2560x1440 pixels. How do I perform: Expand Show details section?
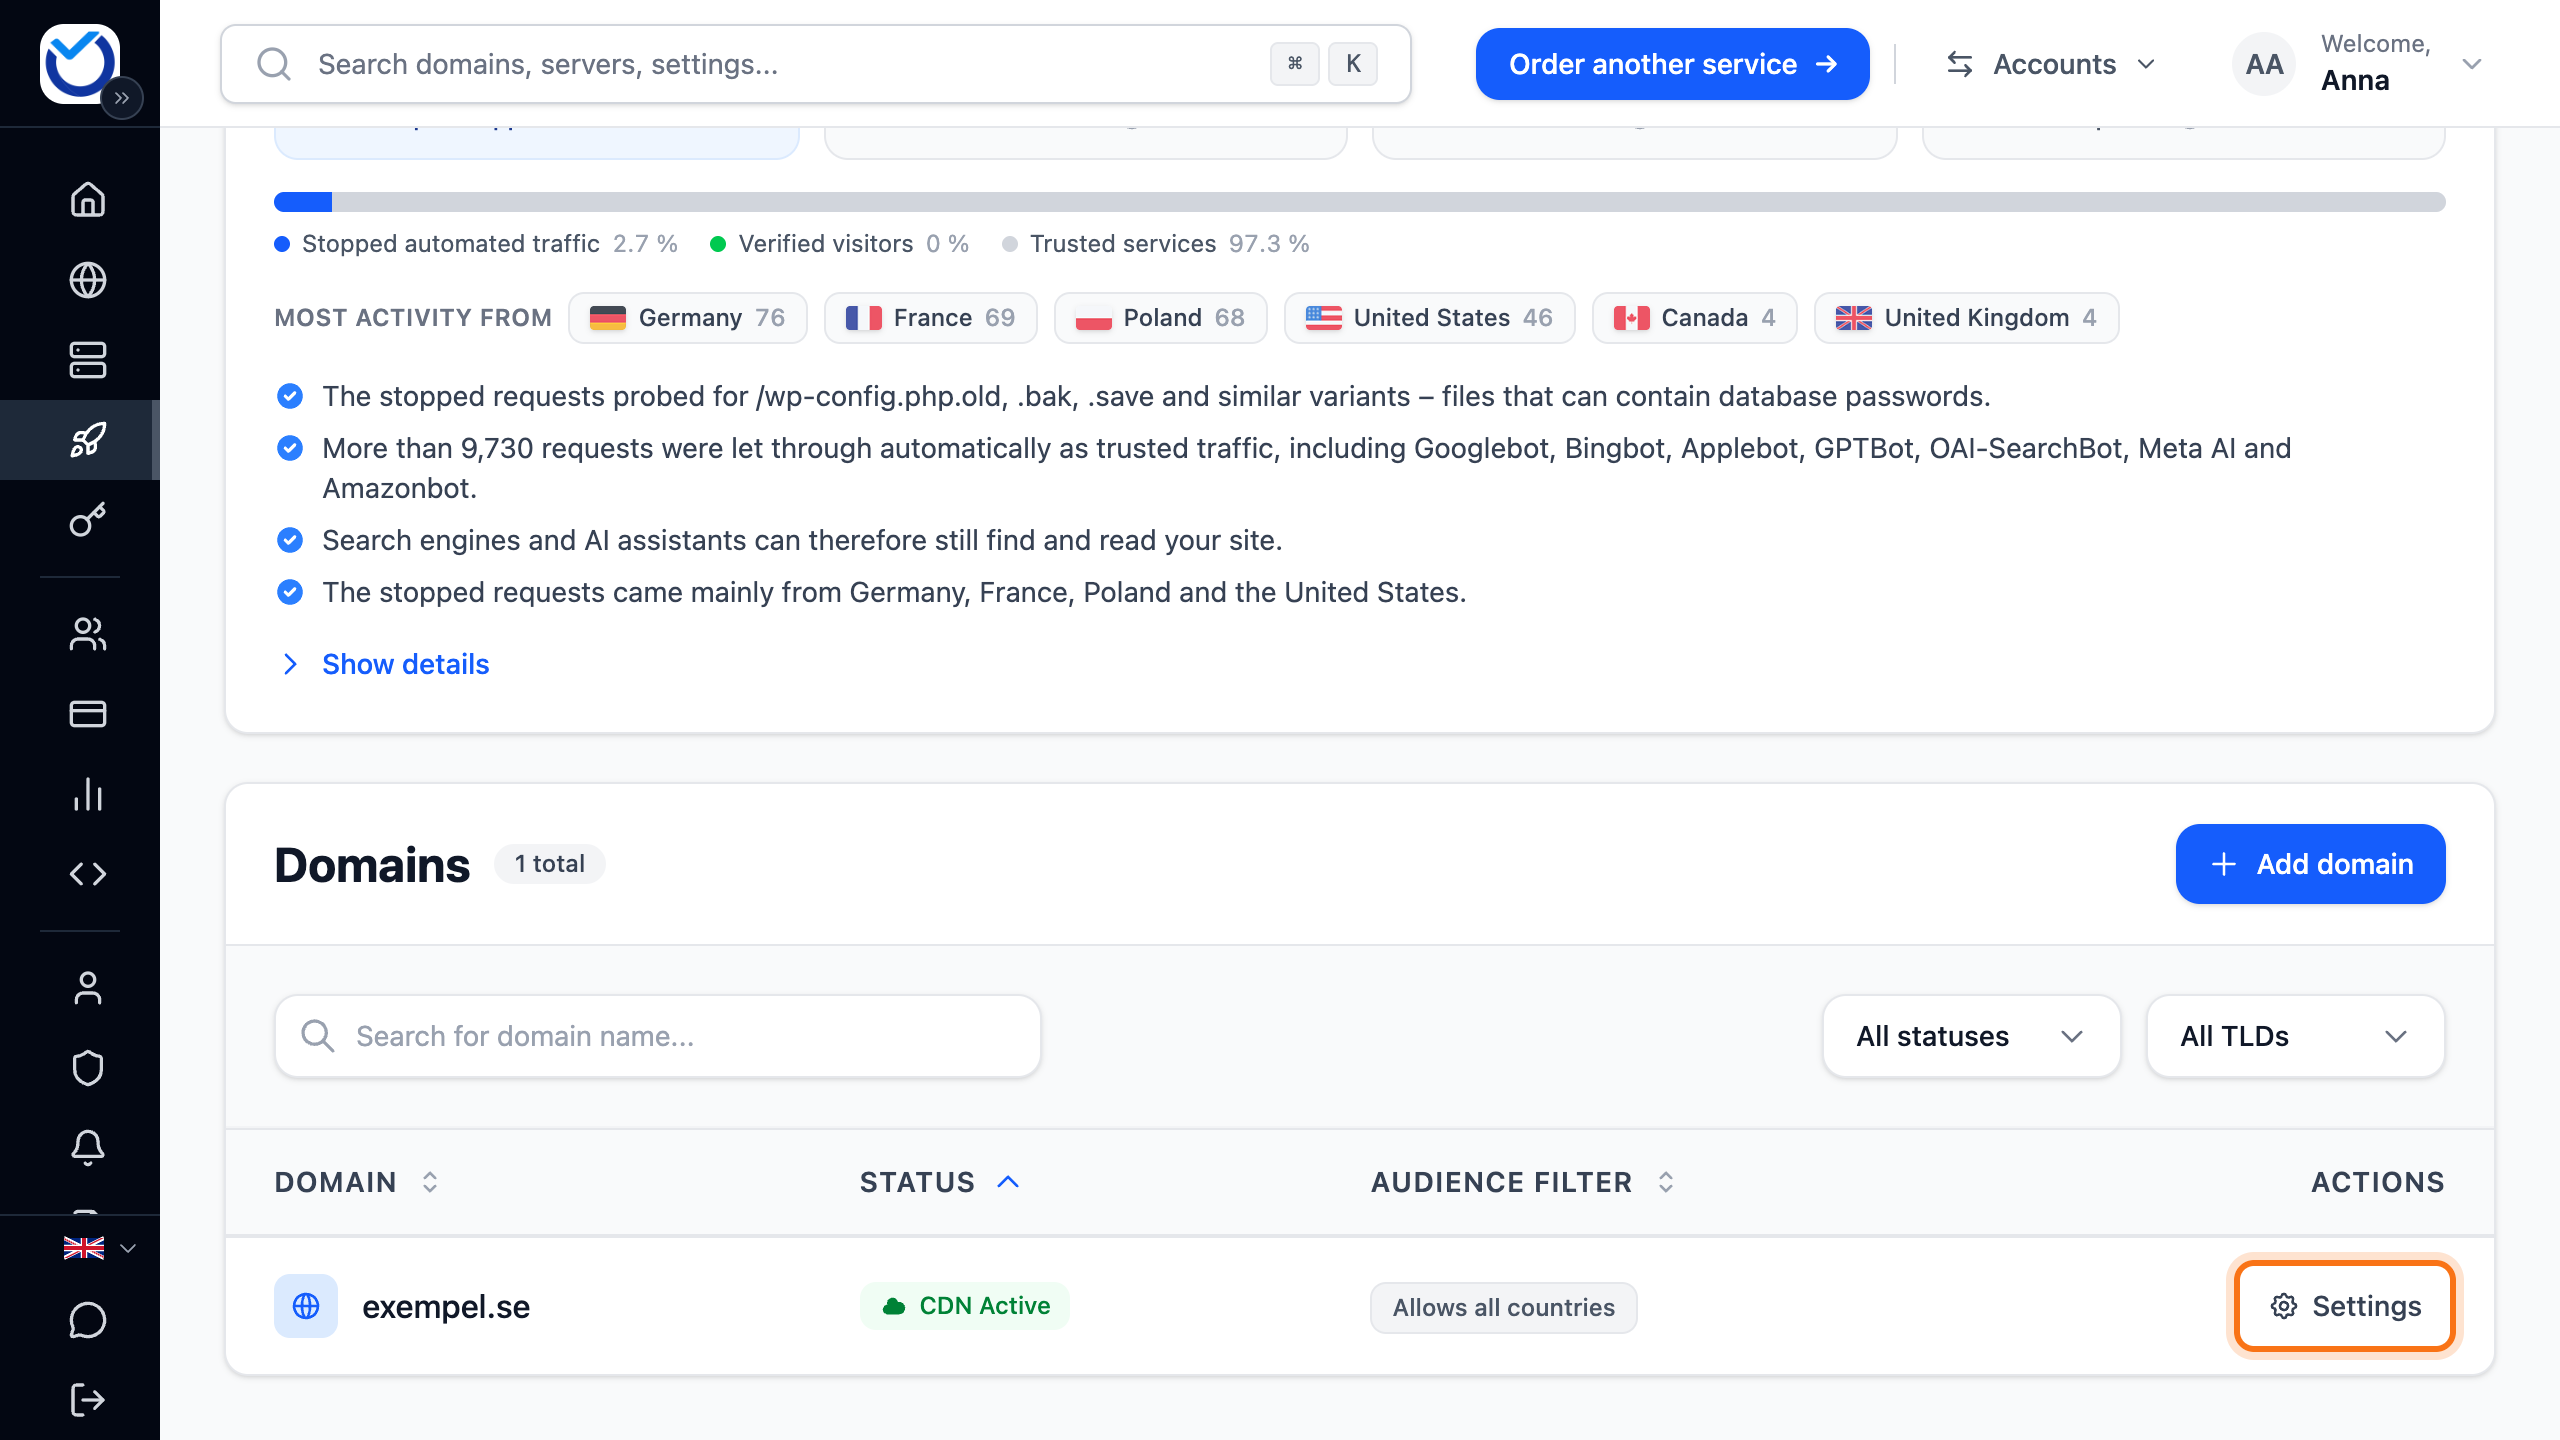tap(384, 664)
